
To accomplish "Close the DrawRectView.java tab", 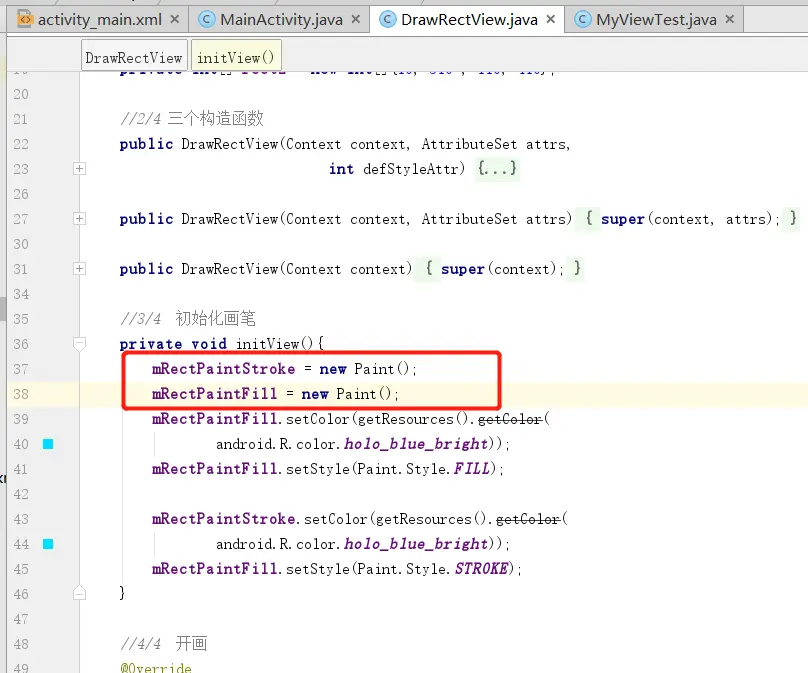I will tap(551, 20).
